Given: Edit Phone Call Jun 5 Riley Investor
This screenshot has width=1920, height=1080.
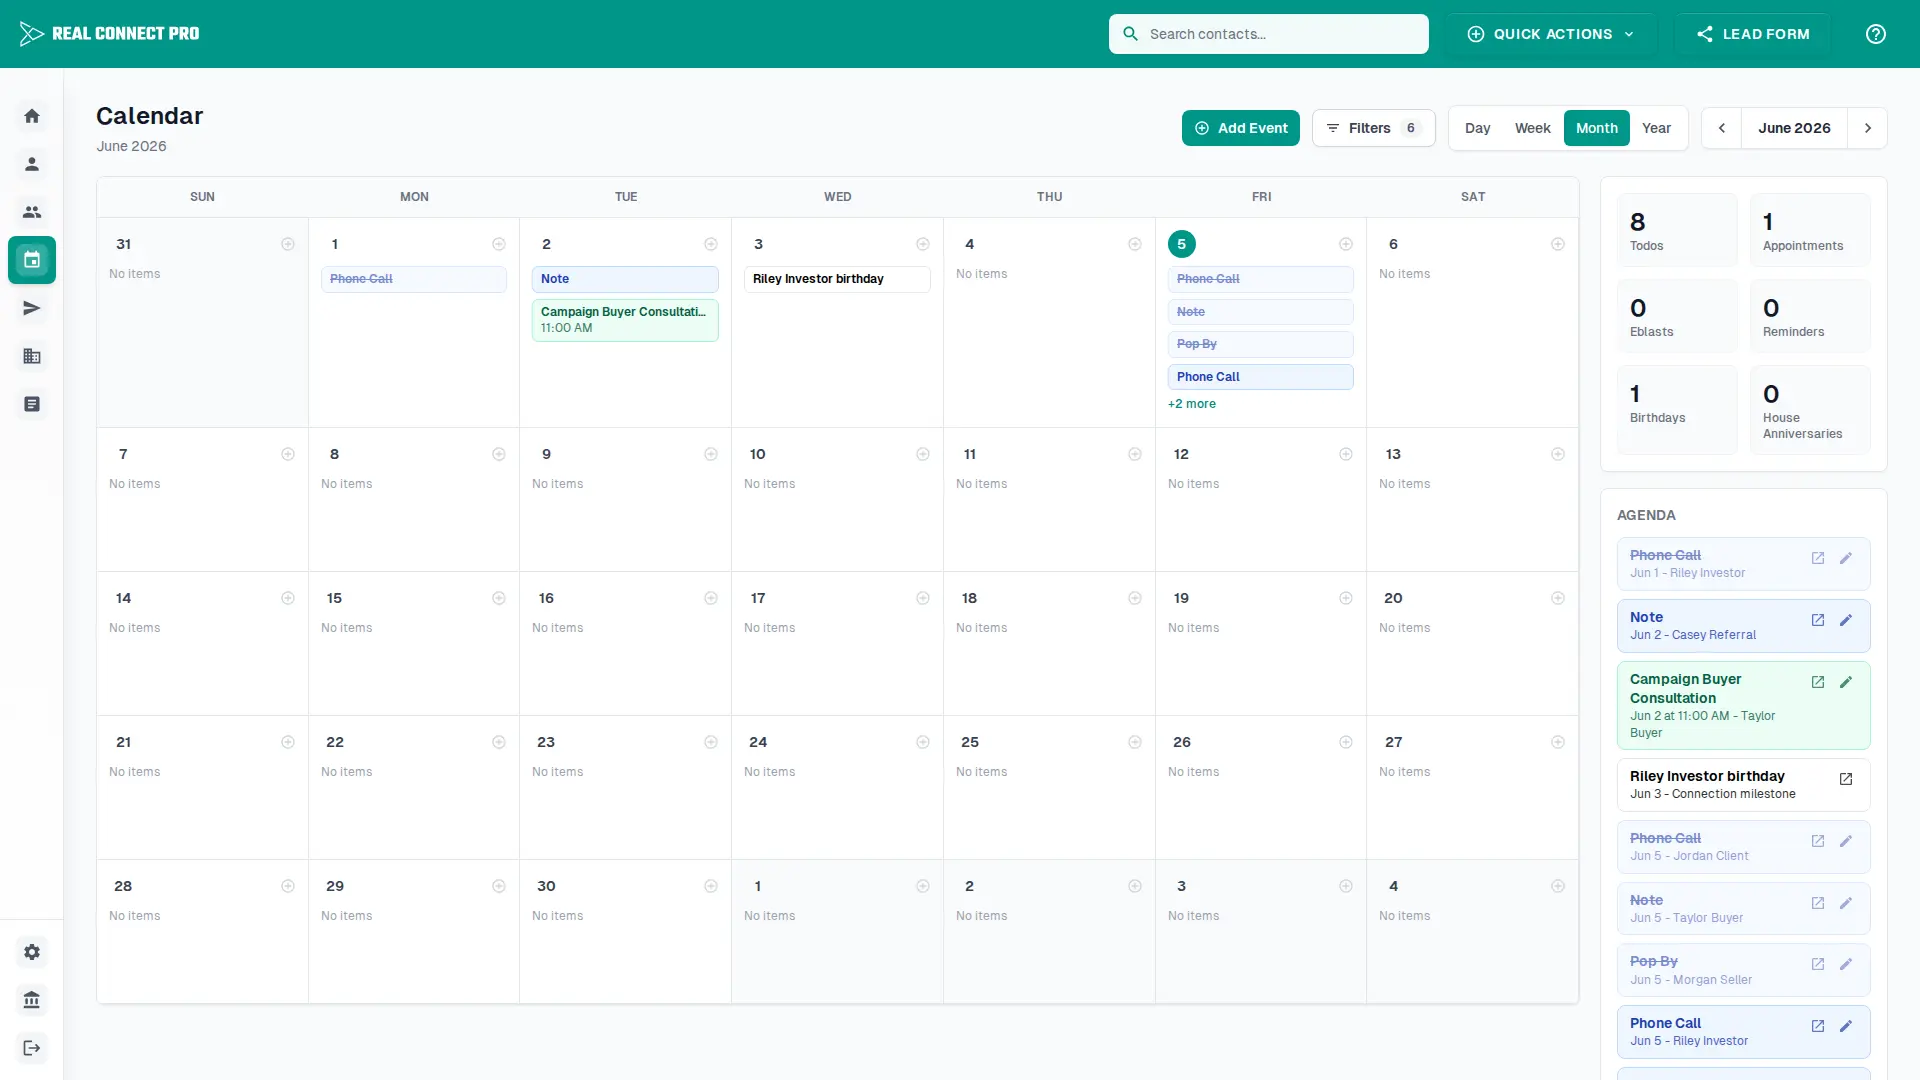Looking at the screenshot, I should 1846,1026.
